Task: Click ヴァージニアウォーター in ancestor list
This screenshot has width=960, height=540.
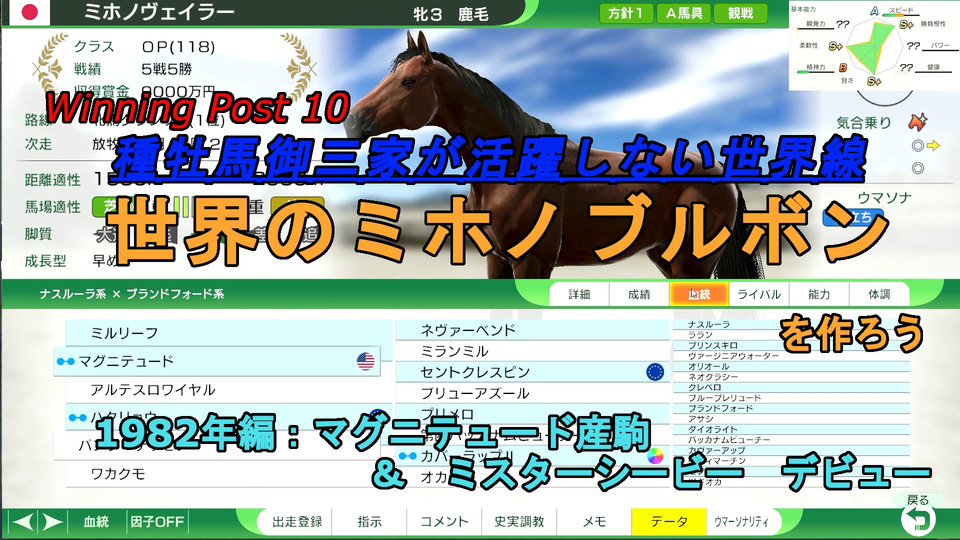Action: click(x=733, y=356)
